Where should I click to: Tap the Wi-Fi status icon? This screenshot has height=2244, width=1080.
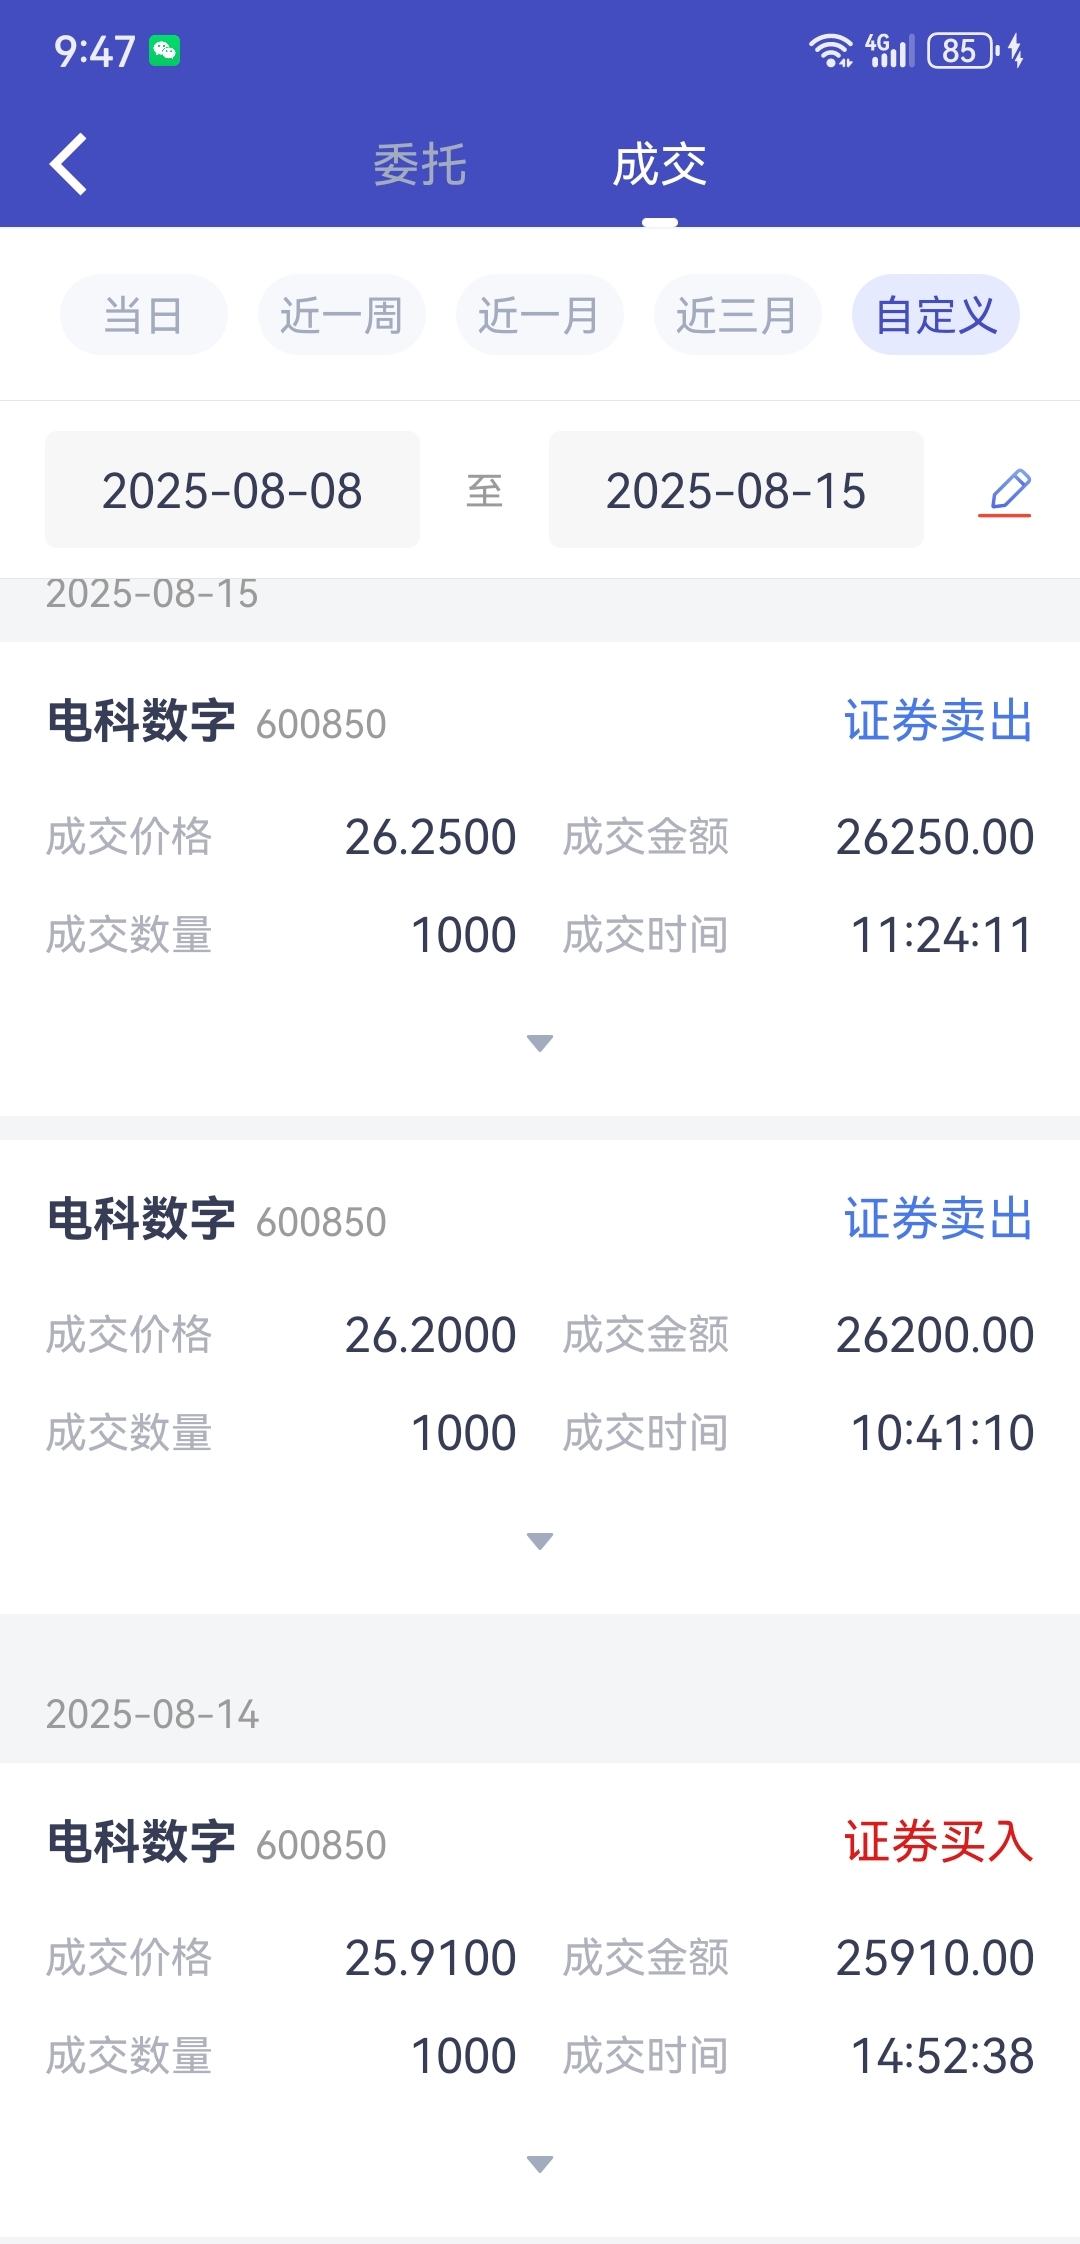point(831,50)
